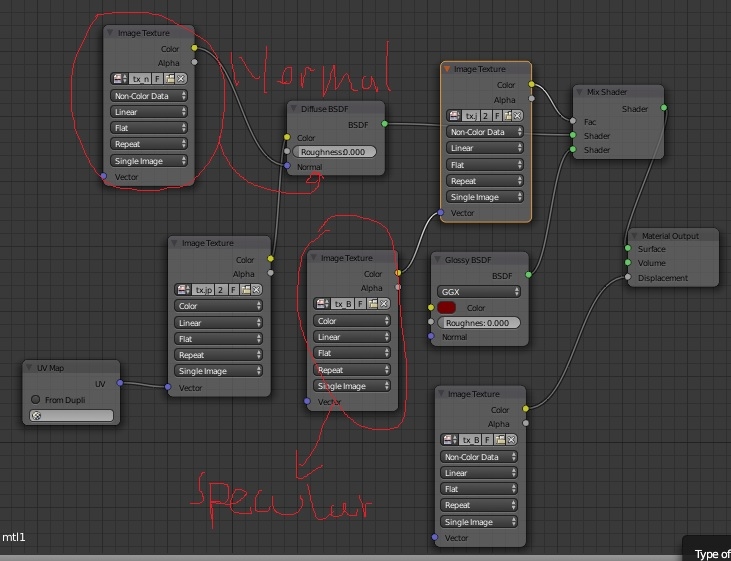Image resolution: width=731 pixels, height=561 pixels.
Task: Open file folder icon in tx.jp texture node
Action: 245,290
